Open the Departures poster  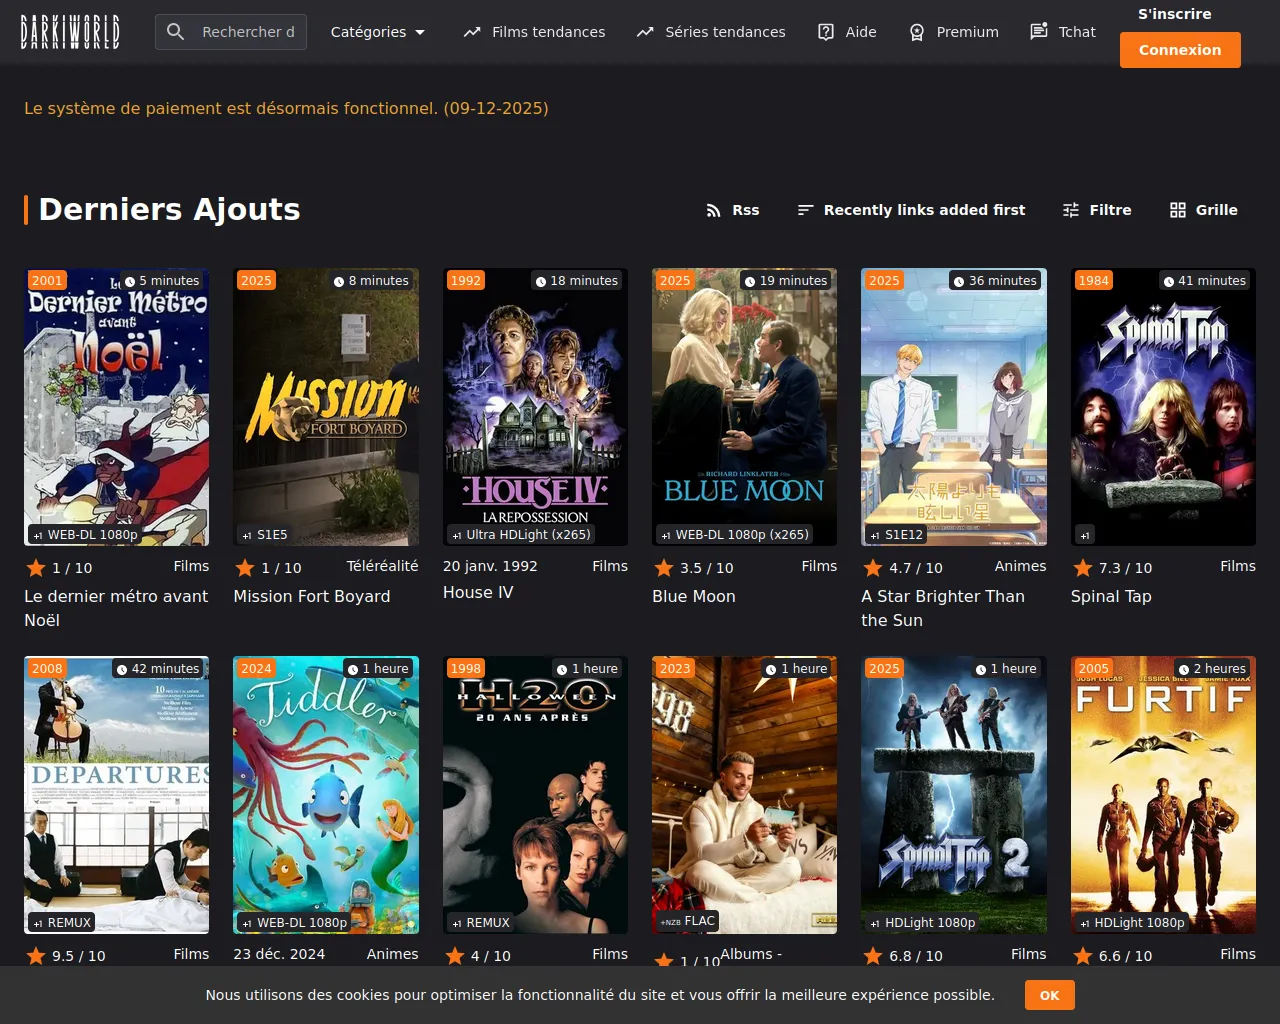pyautogui.click(x=117, y=795)
